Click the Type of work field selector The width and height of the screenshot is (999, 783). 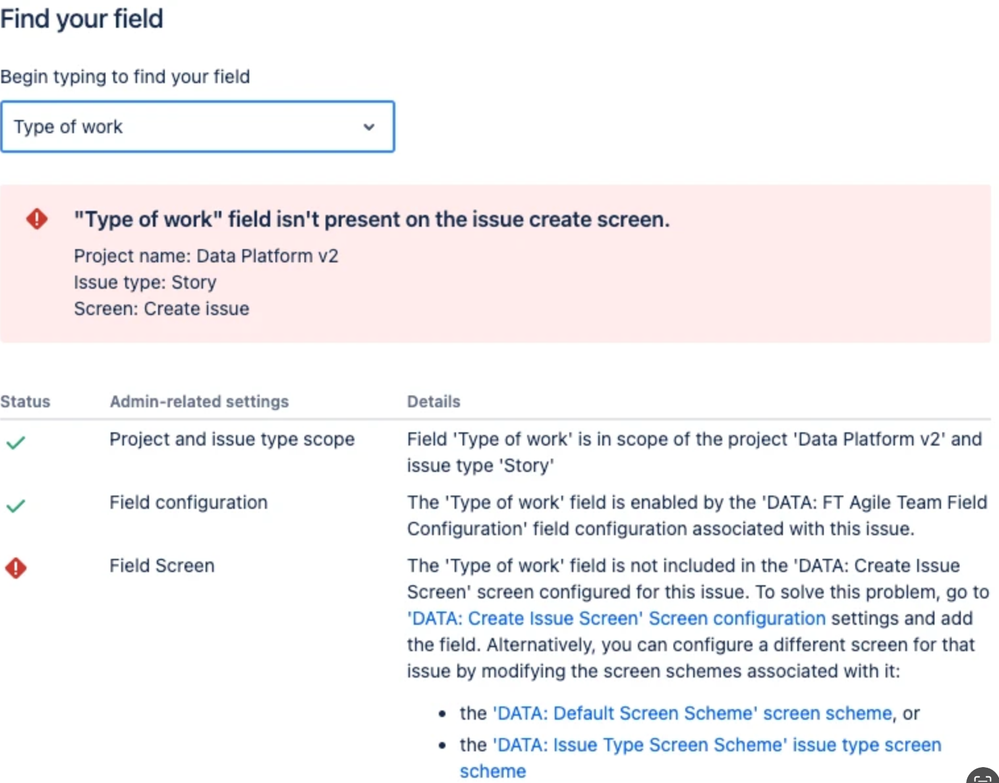pos(198,126)
